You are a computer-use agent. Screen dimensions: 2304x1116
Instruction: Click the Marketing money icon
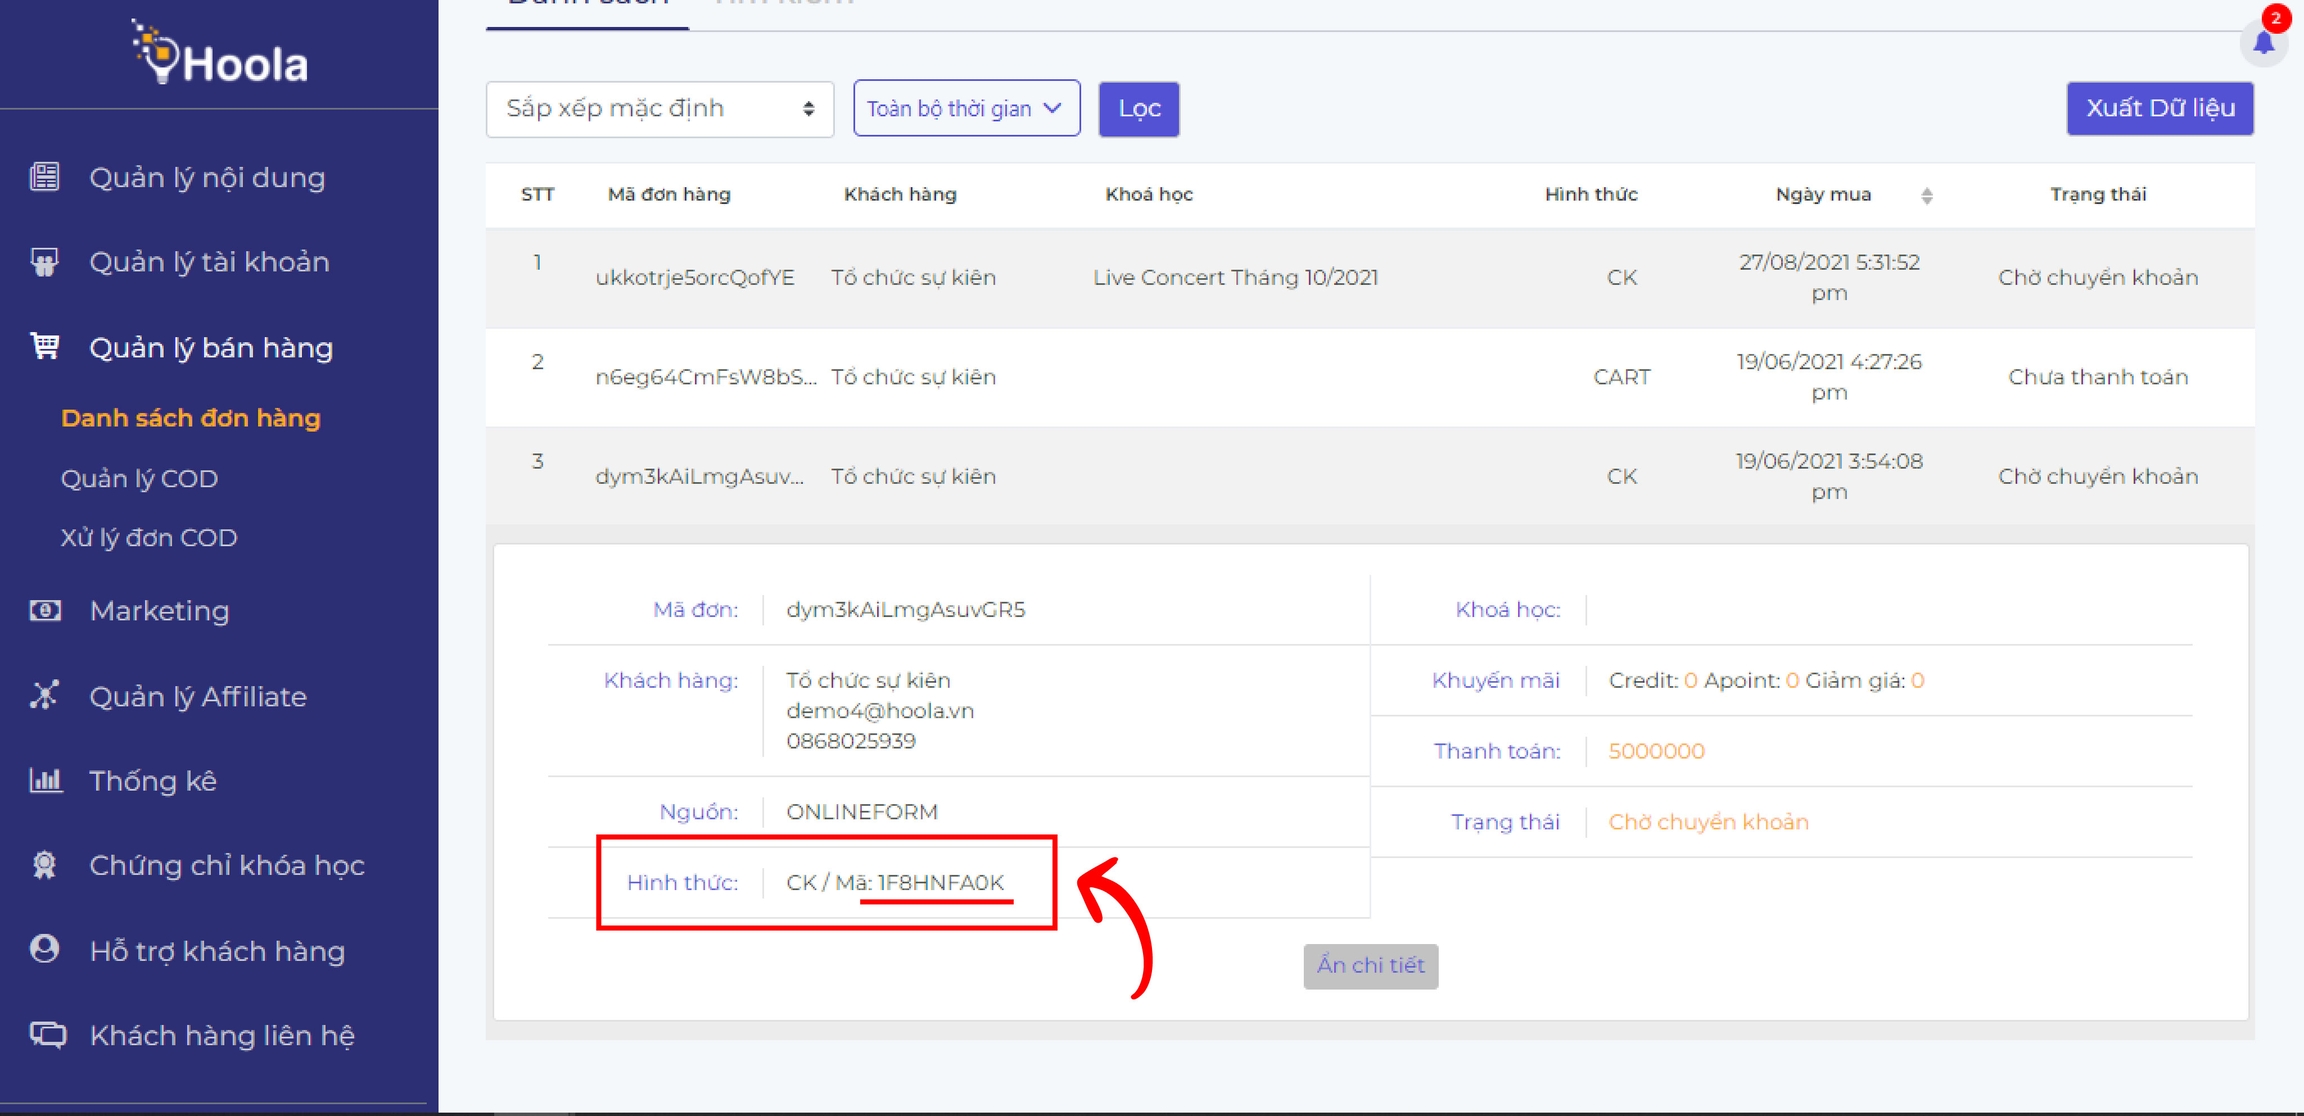pos(45,610)
